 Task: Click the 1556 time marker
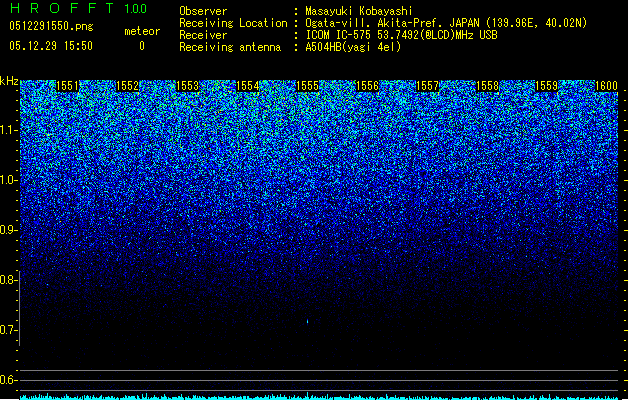tap(367, 86)
